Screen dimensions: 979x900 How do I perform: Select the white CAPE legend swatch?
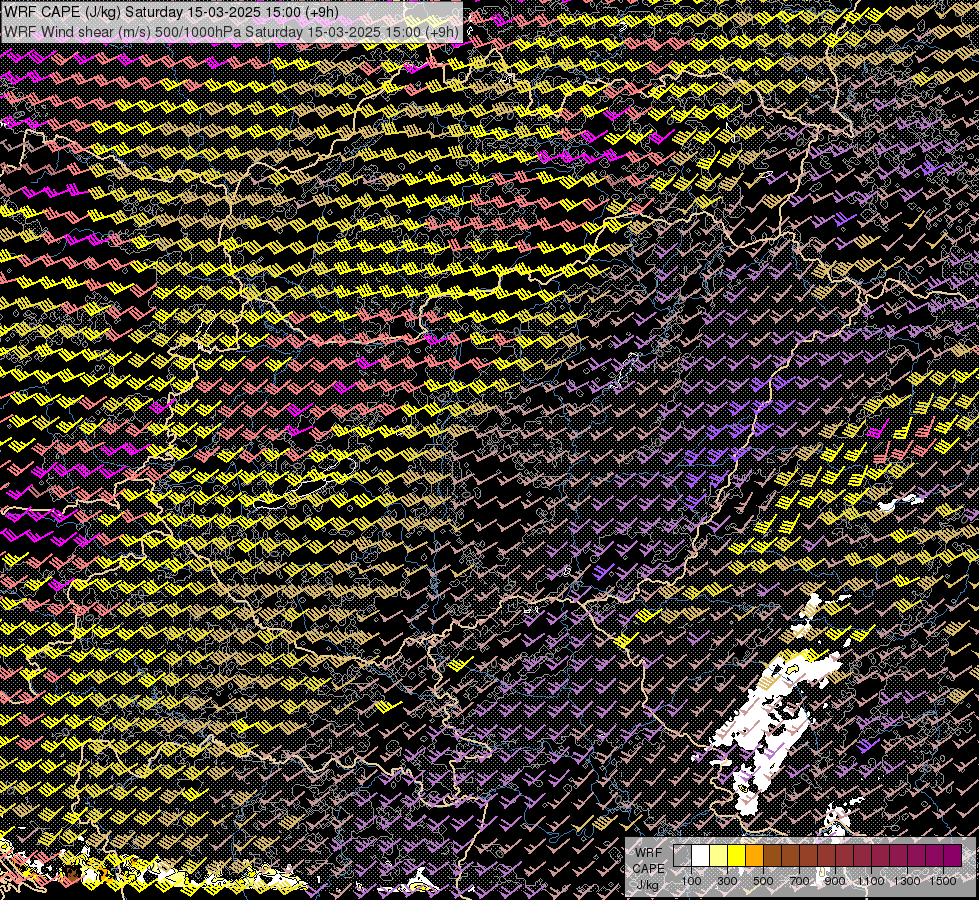[x=701, y=855]
